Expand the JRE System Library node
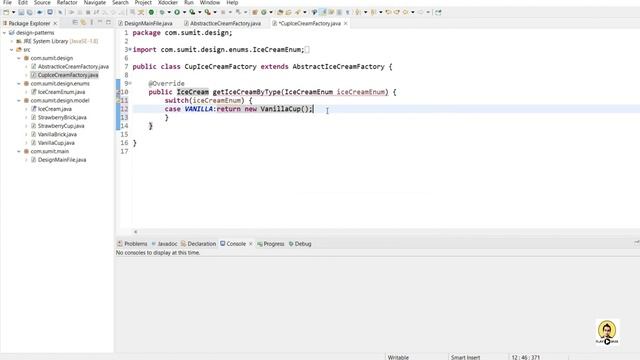640x360 pixels. point(12,41)
